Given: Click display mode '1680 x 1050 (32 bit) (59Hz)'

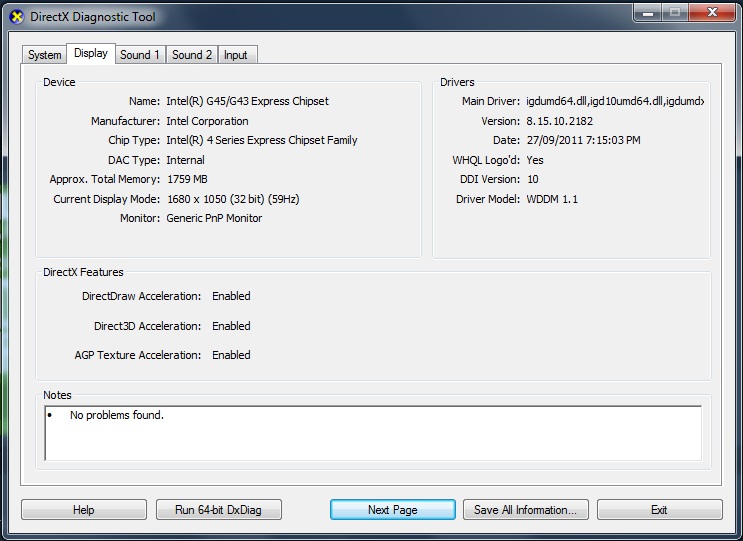Looking at the screenshot, I should tap(233, 199).
